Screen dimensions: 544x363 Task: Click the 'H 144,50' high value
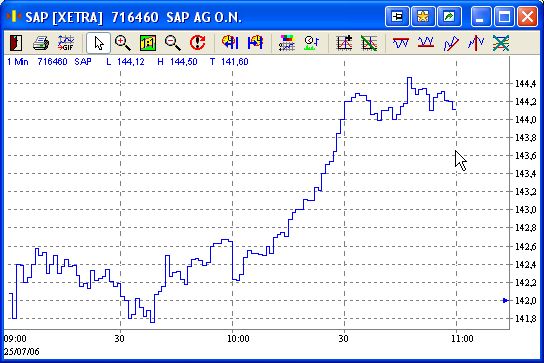(177, 62)
